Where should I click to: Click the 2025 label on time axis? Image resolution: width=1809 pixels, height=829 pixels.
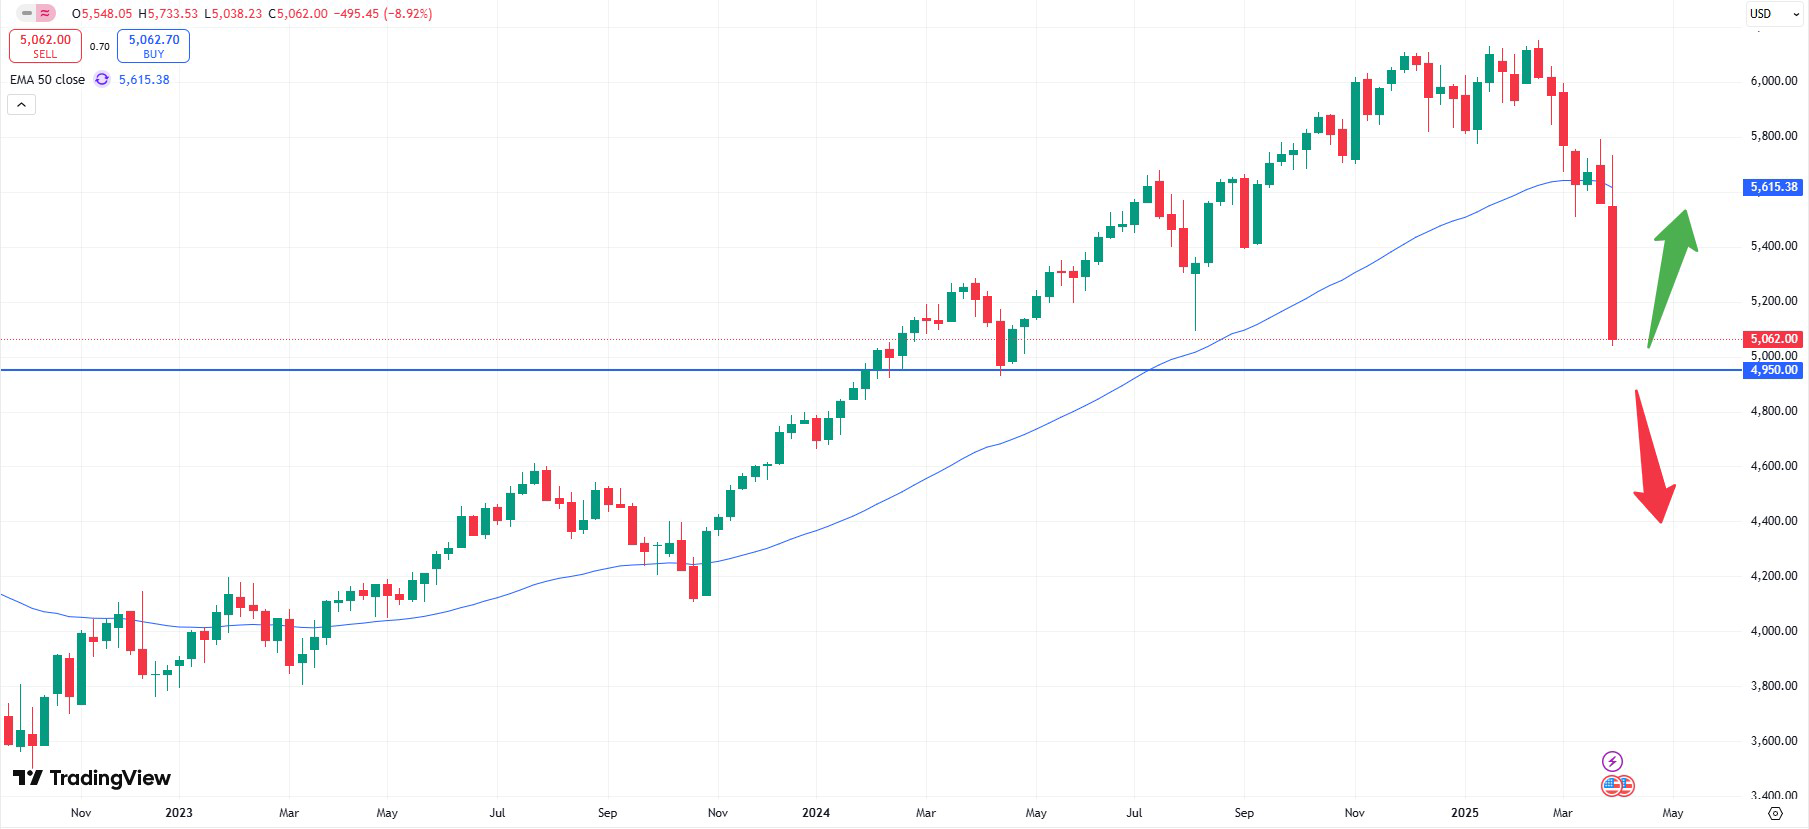(x=1465, y=813)
